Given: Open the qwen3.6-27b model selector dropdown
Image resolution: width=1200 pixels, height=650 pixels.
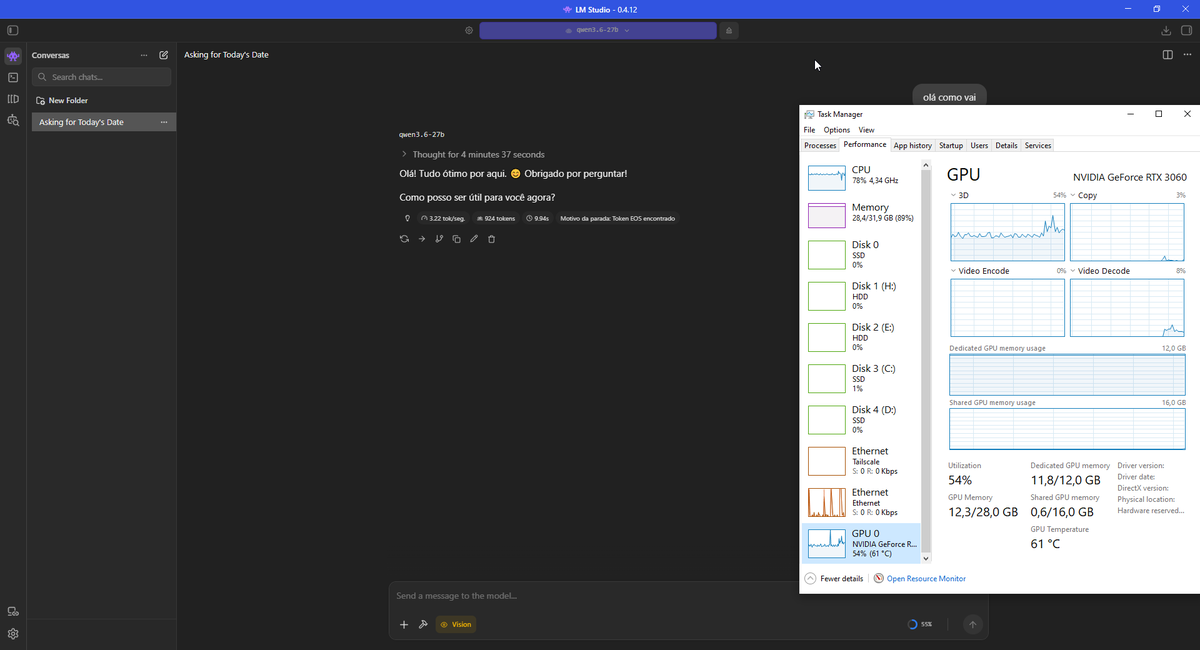Looking at the screenshot, I should (598, 30).
